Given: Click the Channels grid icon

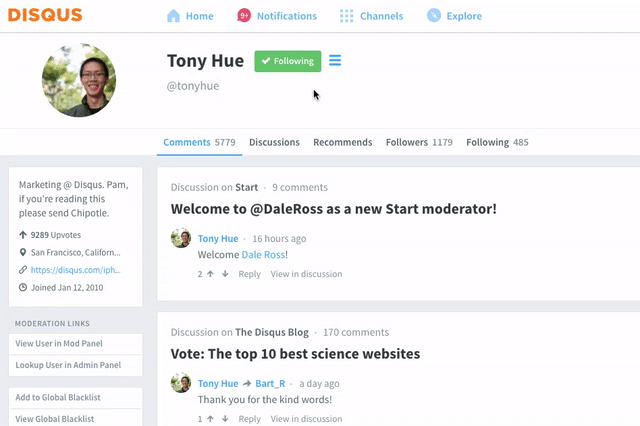Looking at the screenshot, I should click(x=347, y=16).
